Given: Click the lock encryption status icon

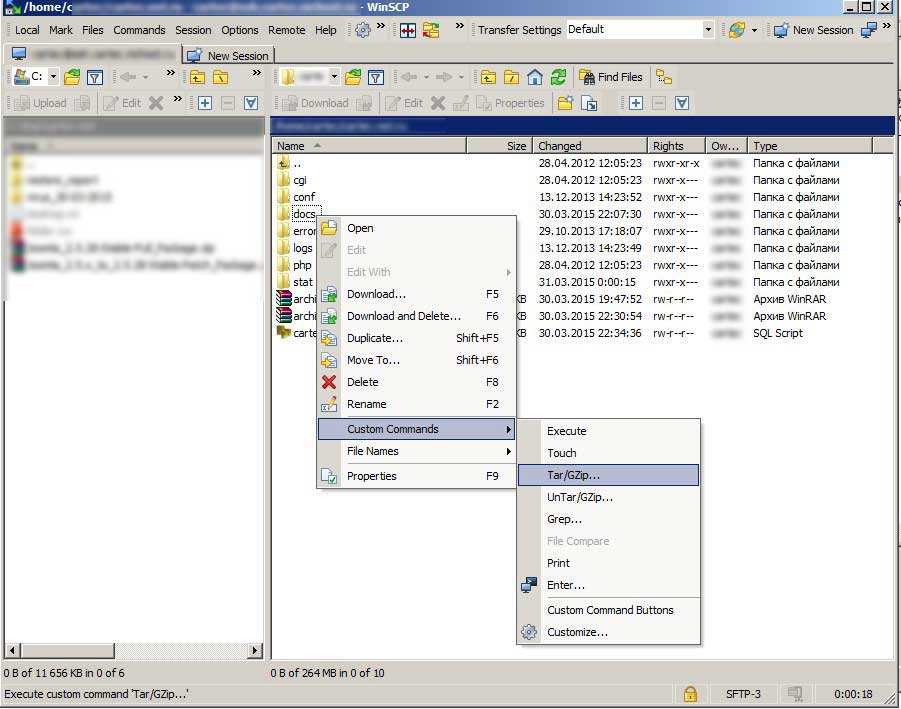Looking at the screenshot, I should point(690,694).
